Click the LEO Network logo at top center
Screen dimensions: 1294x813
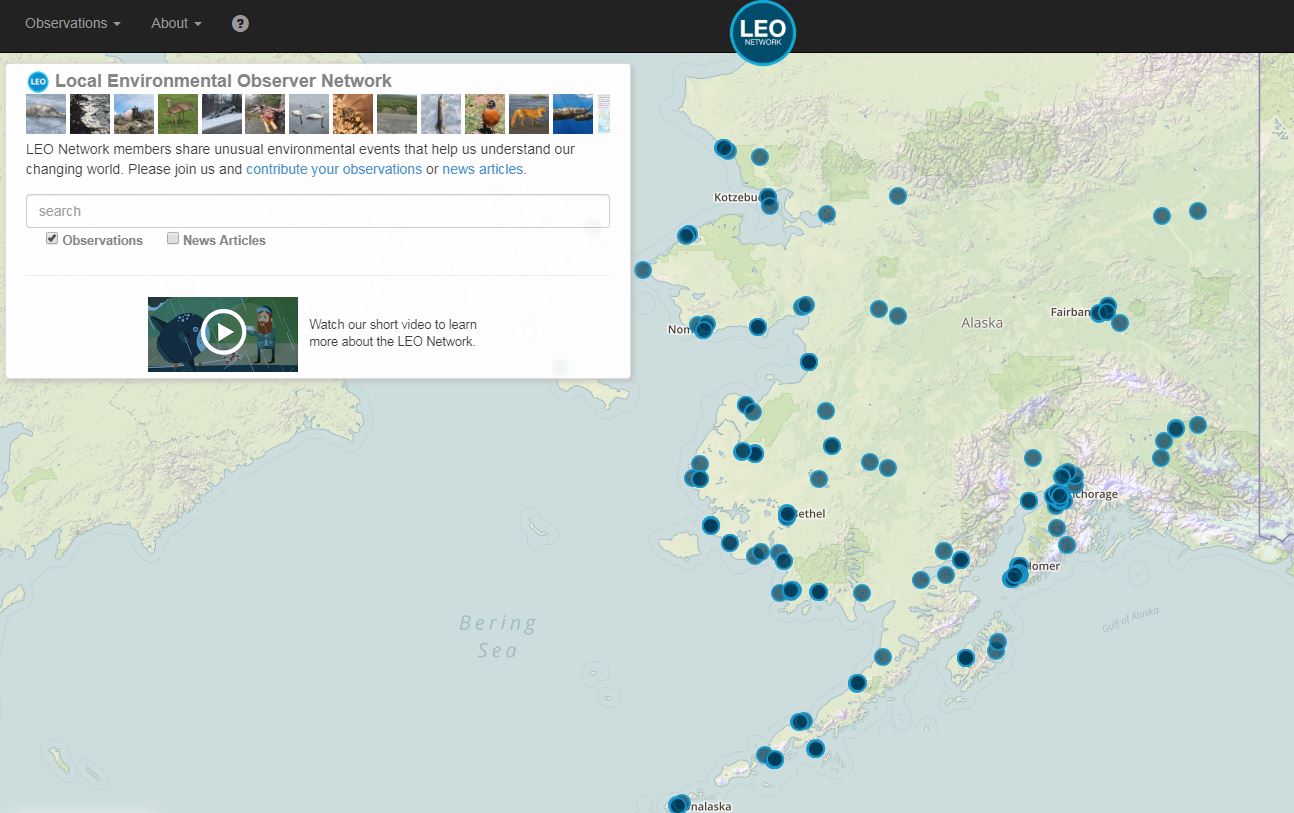[762, 33]
